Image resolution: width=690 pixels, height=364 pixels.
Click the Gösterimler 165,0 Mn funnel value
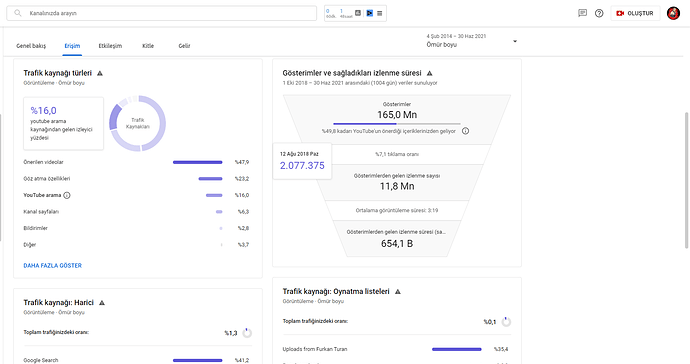(x=397, y=115)
